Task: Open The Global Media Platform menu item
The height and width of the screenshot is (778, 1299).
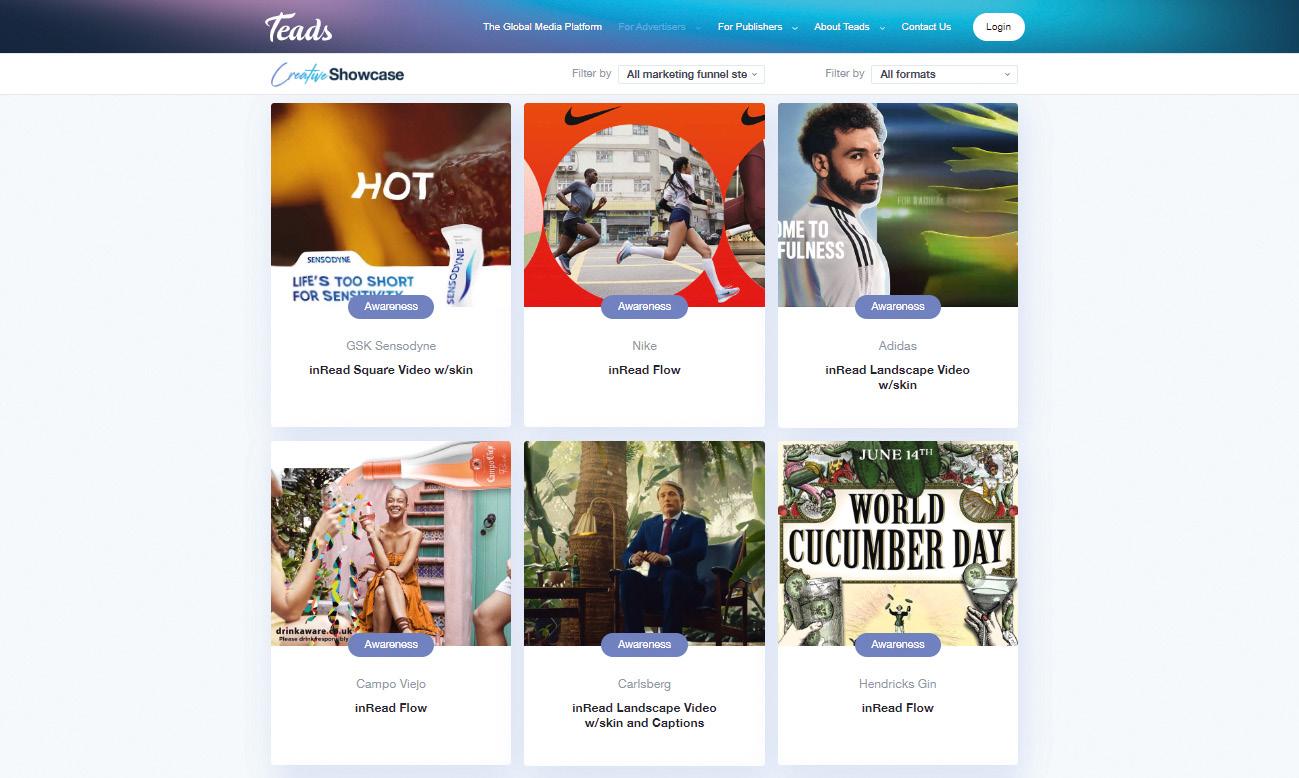Action: coord(542,27)
